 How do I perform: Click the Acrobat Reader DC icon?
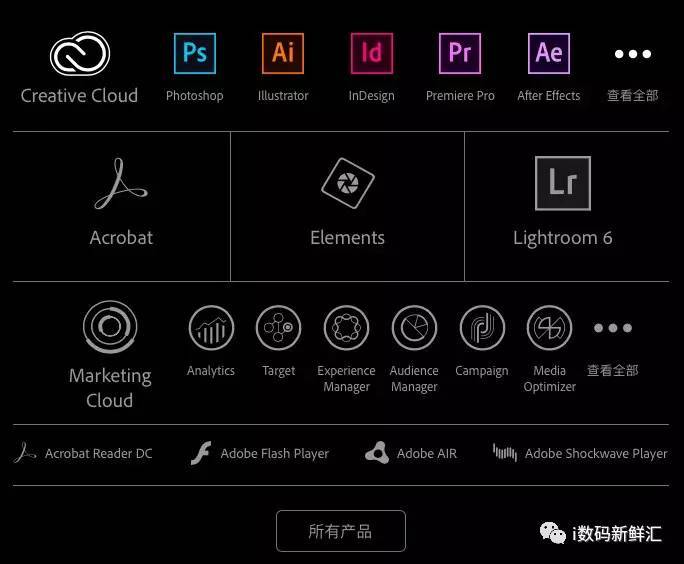25,453
